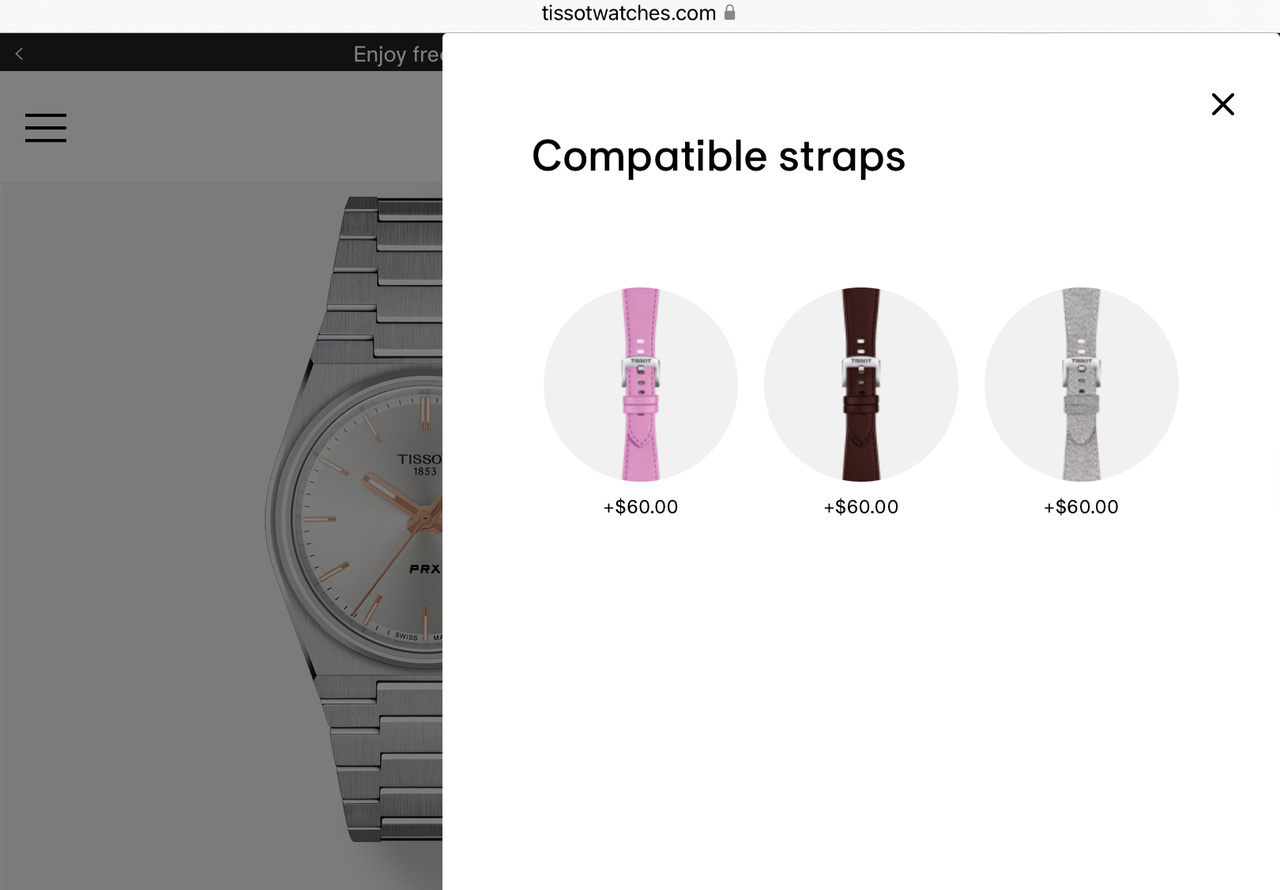
Task: Click the buckle on the pink strap
Action: pos(640,375)
